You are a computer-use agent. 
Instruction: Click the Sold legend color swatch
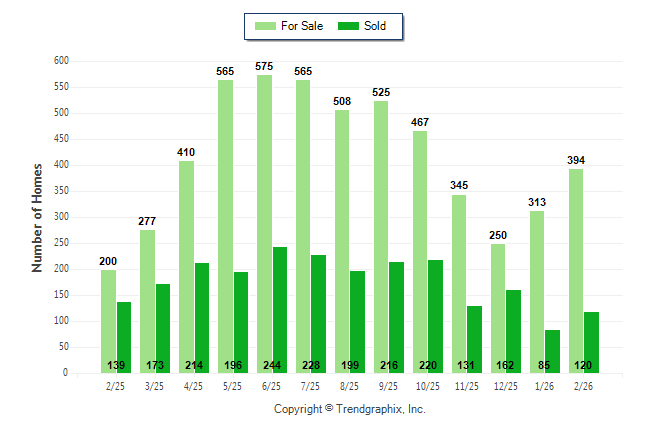(349, 26)
